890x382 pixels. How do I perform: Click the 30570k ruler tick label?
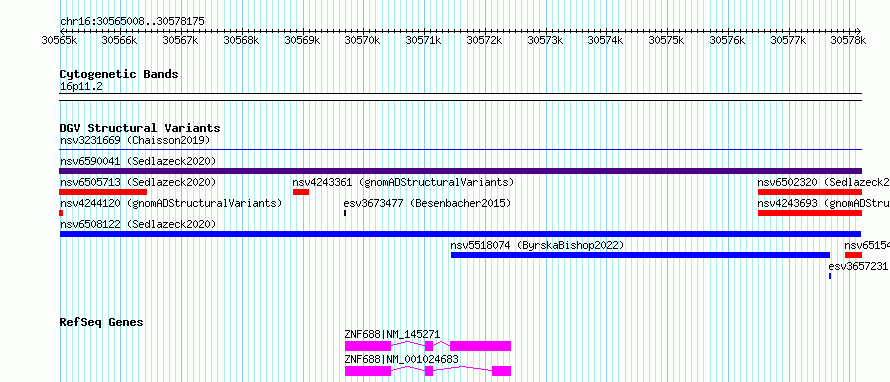pos(362,40)
